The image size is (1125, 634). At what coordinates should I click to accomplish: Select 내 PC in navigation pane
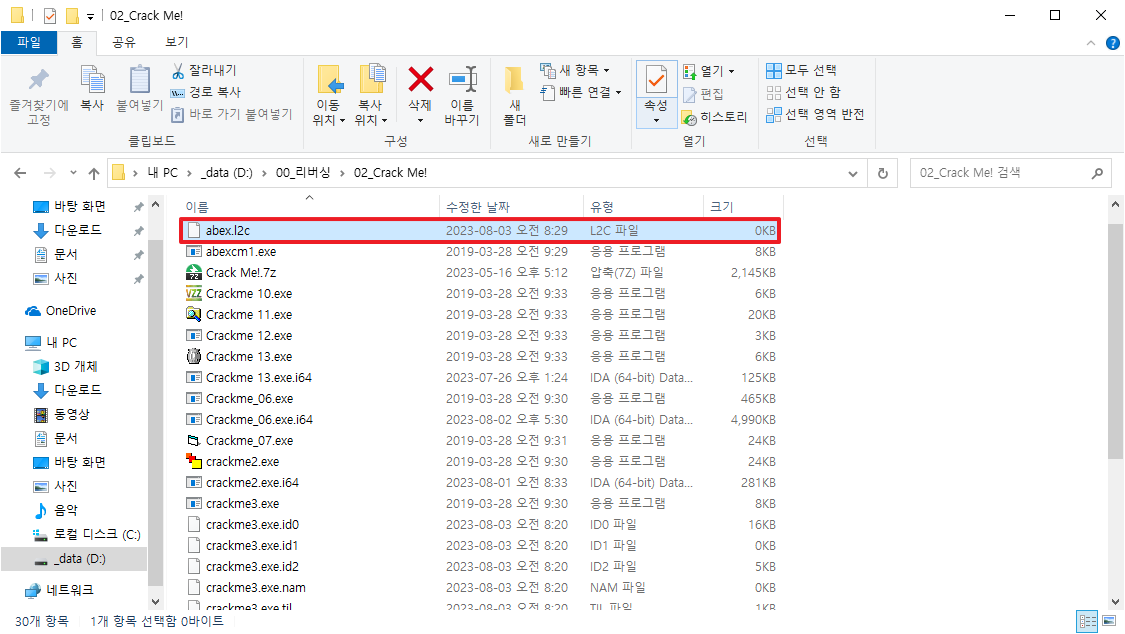(x=62, y=342)
